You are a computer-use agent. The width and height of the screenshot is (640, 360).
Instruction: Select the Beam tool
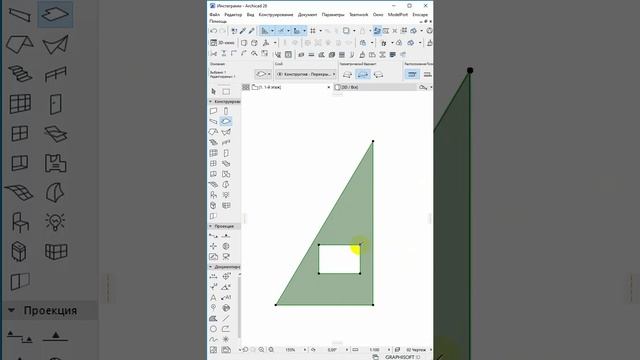213,121
